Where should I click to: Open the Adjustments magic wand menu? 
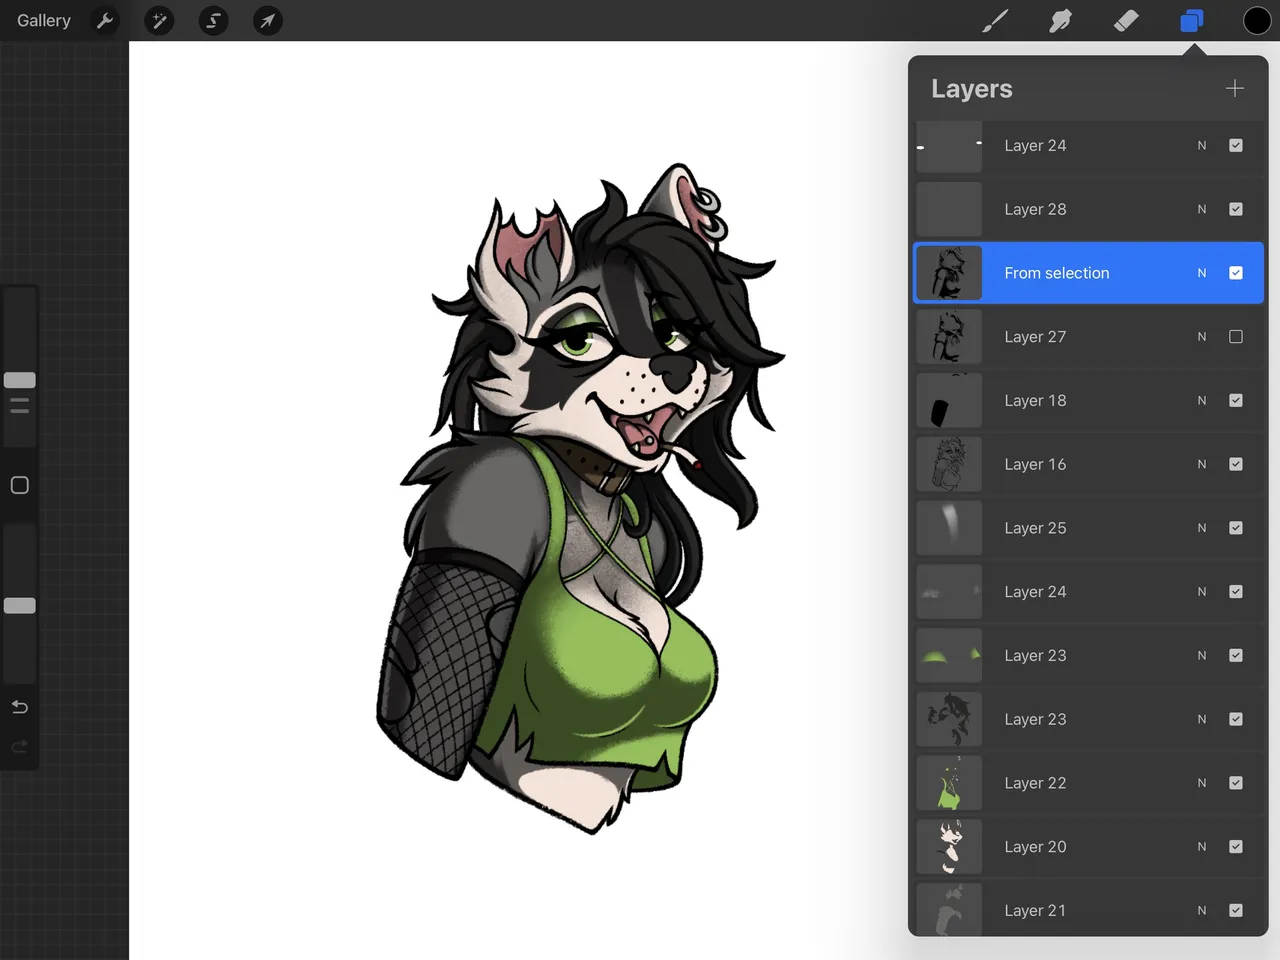[159, 20]
